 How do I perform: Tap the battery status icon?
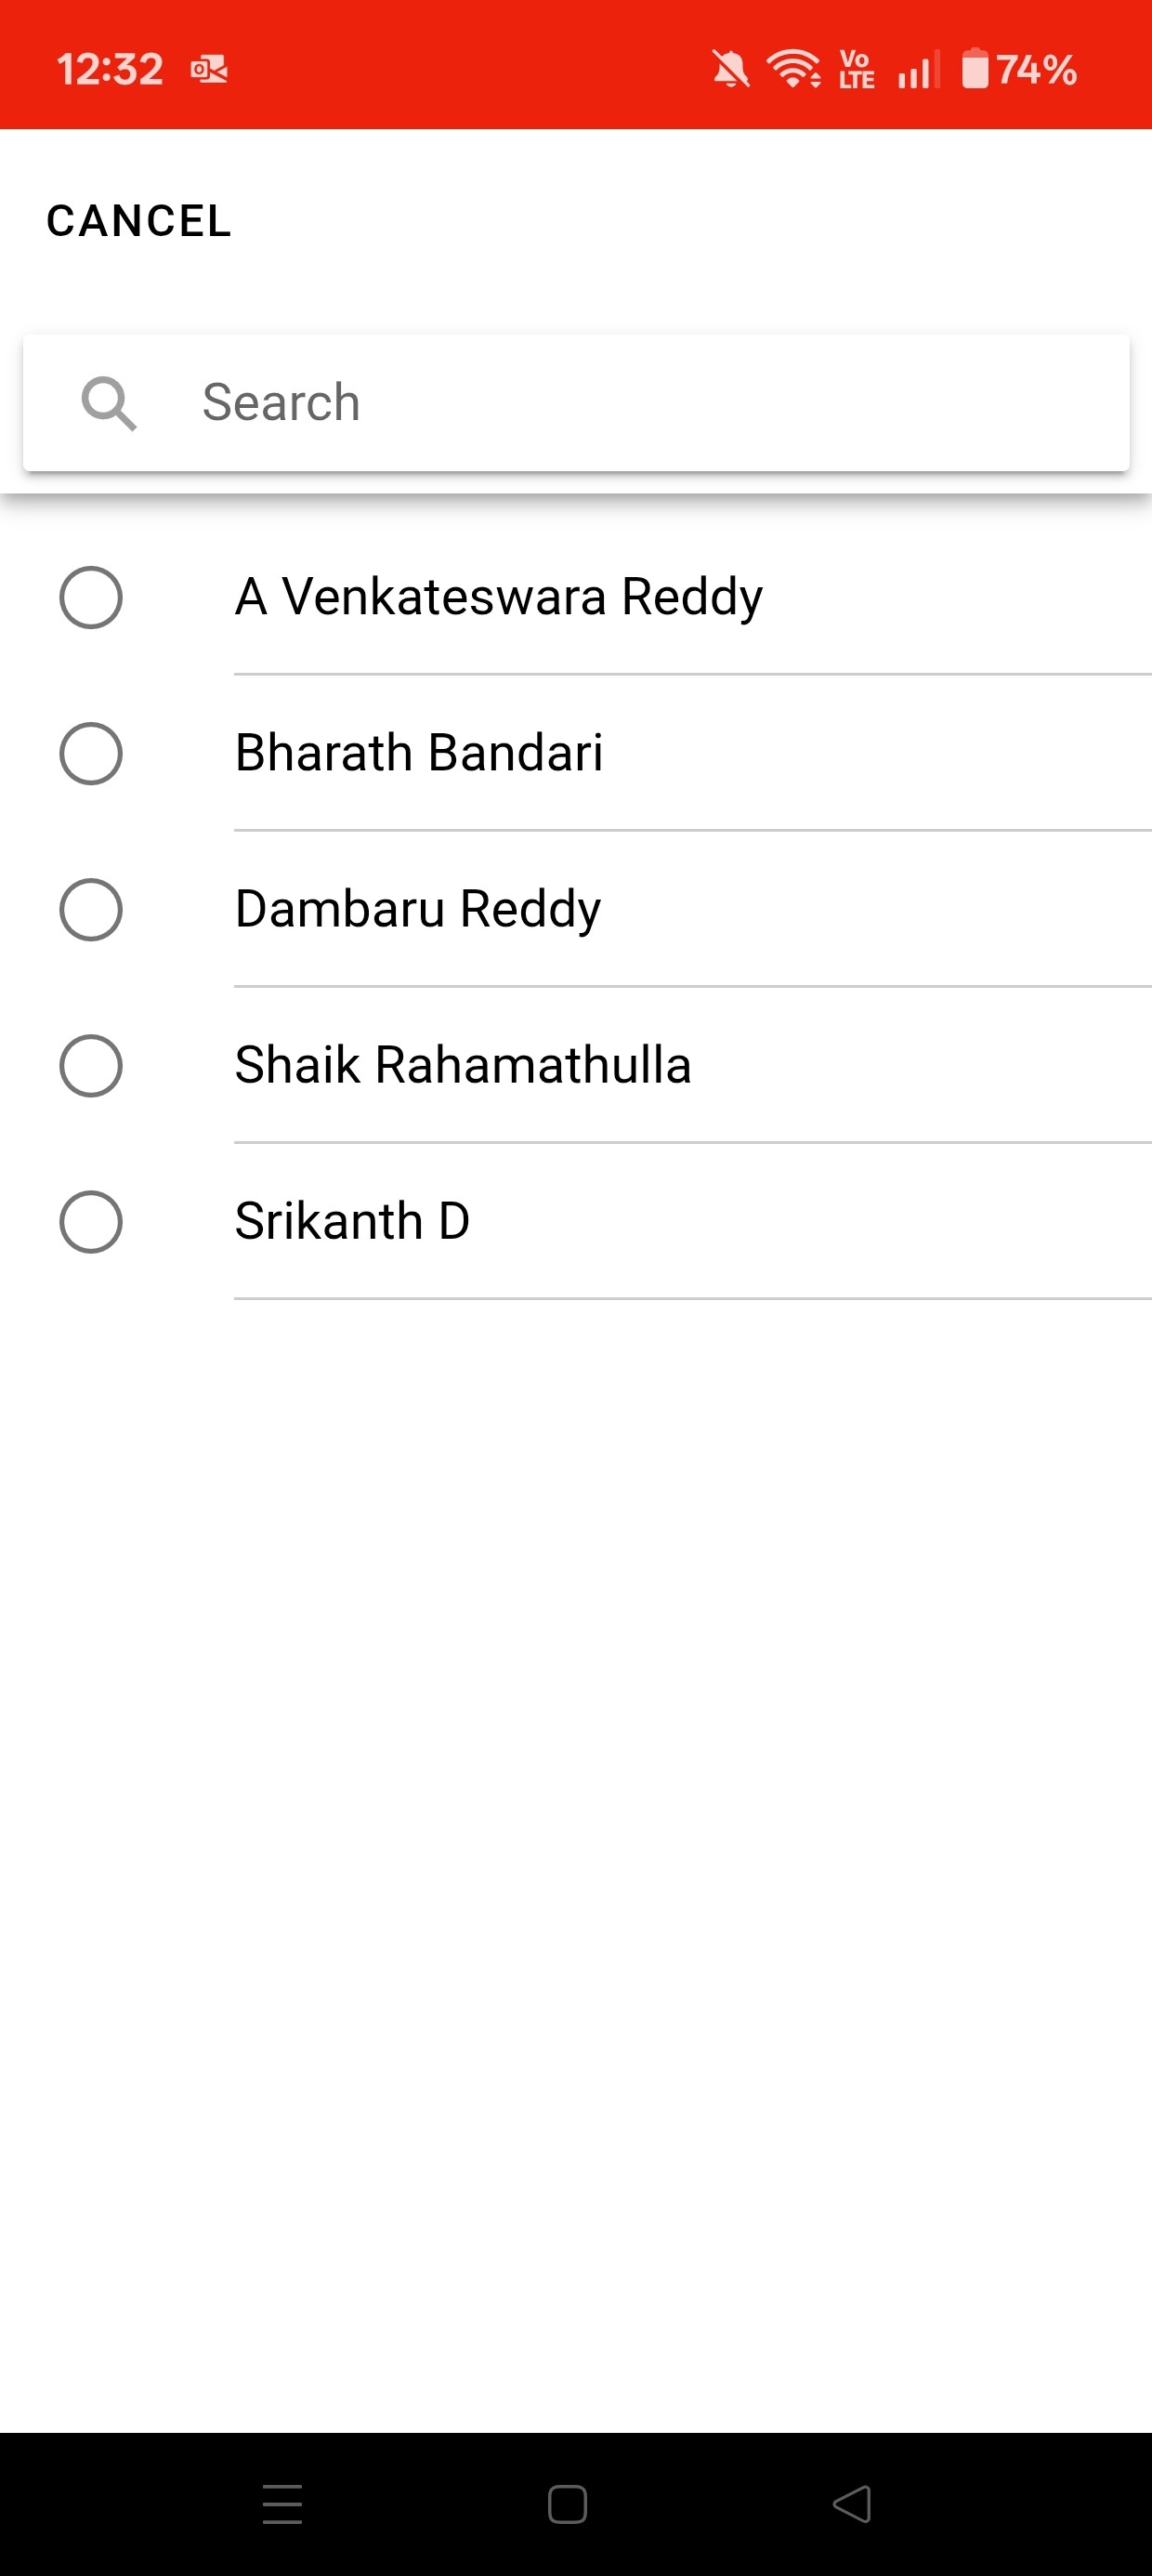(x=975, y=69)
